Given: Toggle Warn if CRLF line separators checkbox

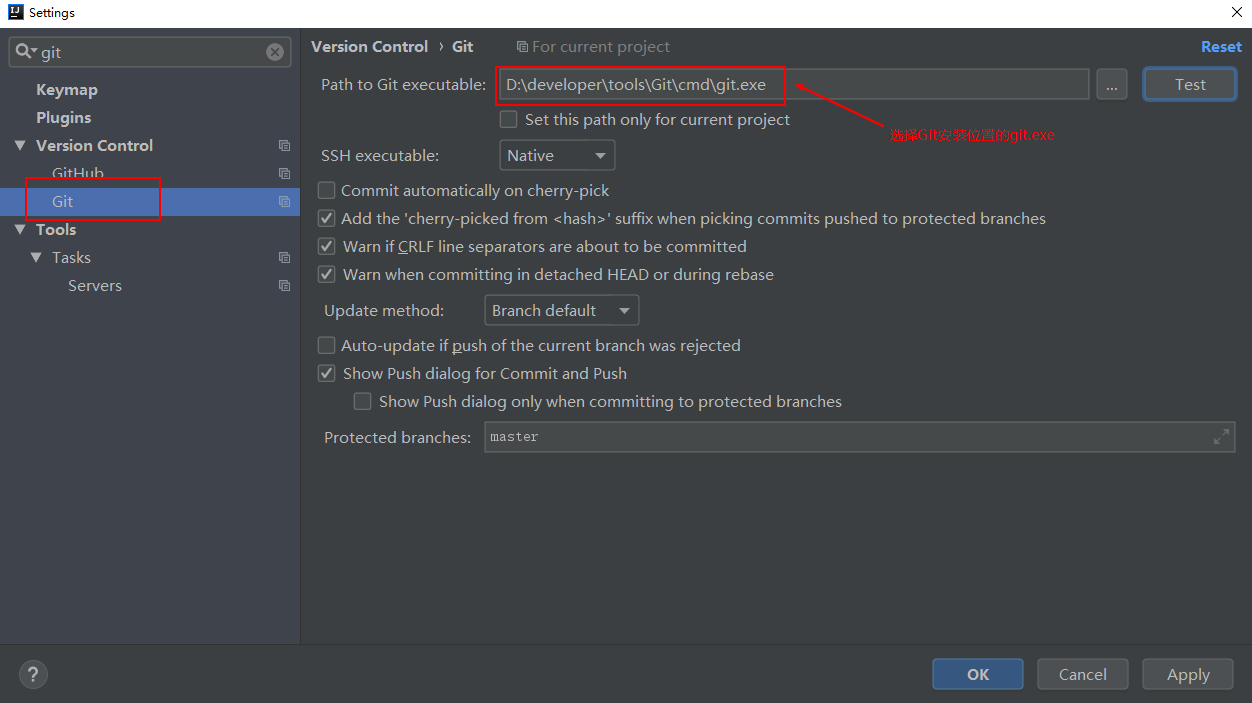Looking at the screenshot, I should 326,246.
